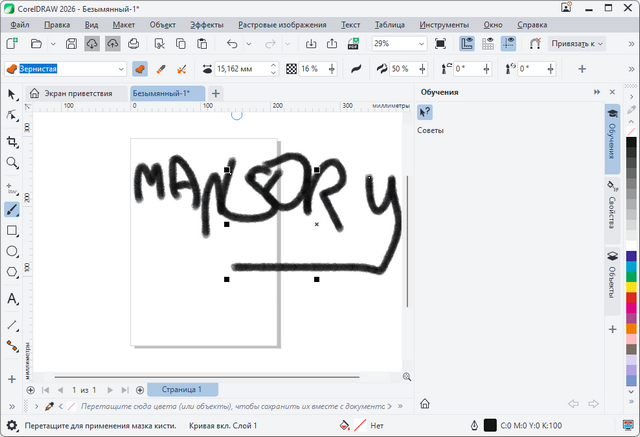Expand the property bar overflow chevron
640x437 pixels.
coord(631,69)
